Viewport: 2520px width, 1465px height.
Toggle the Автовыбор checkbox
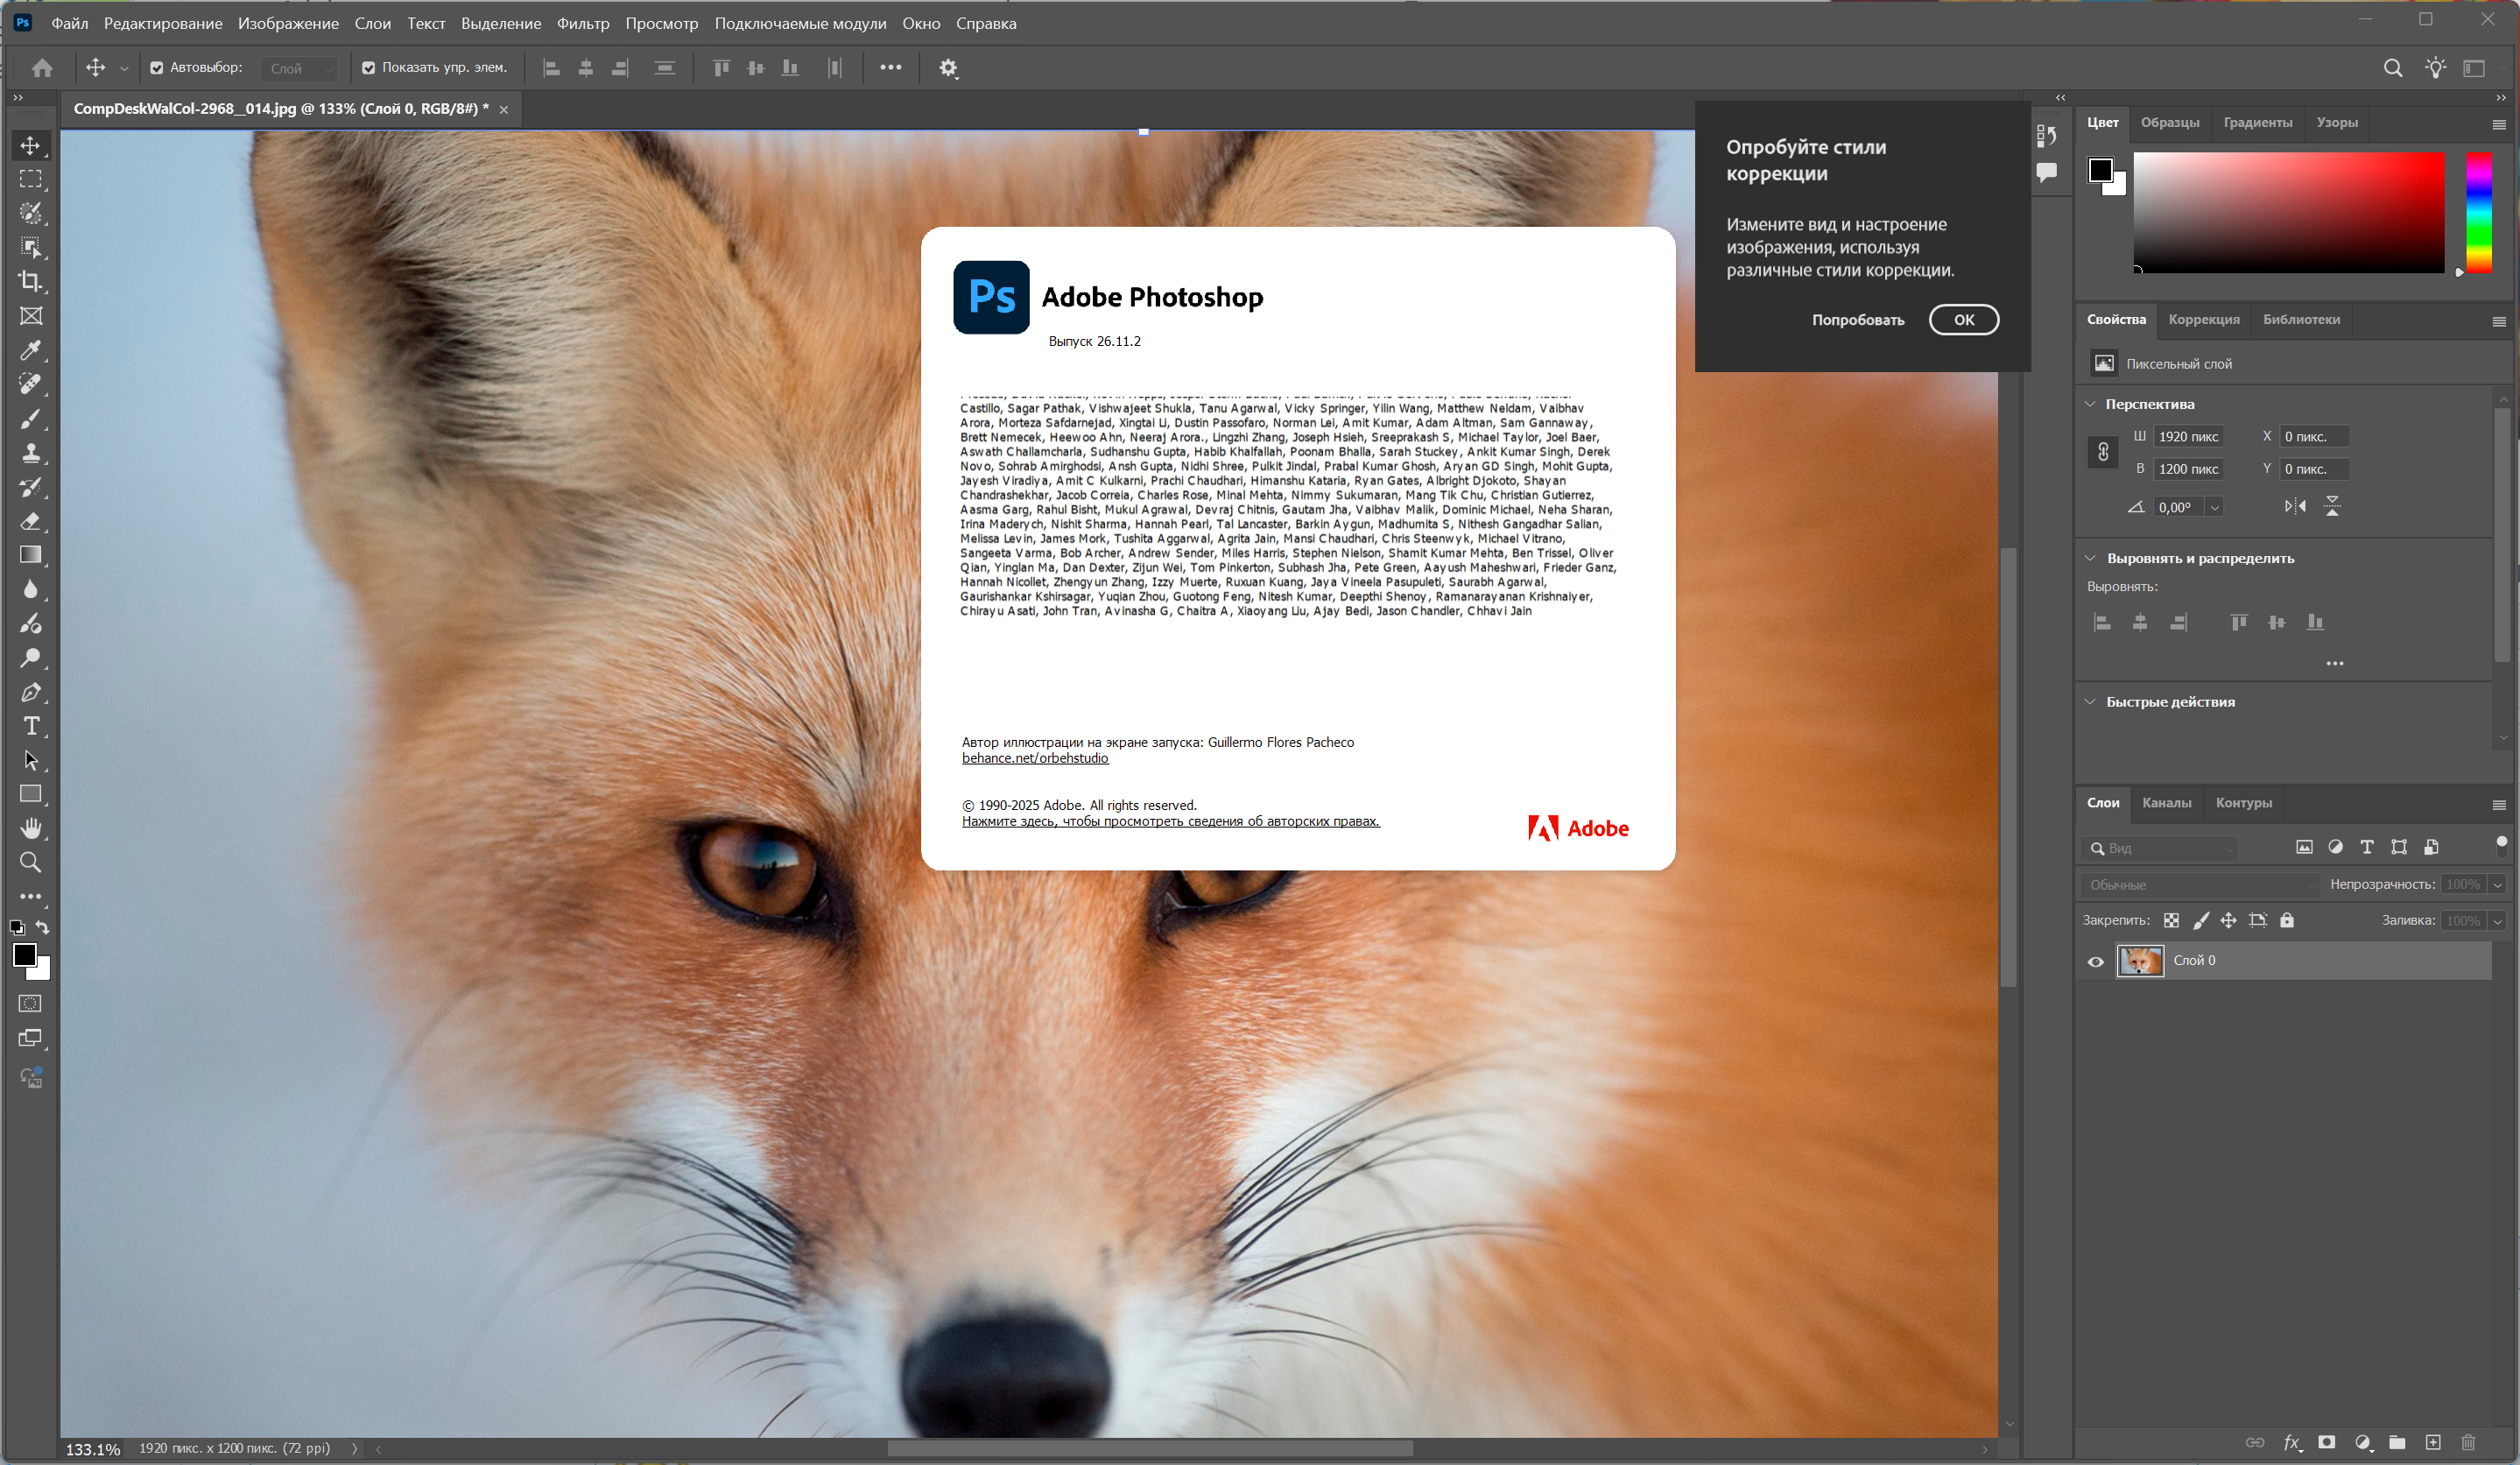coord(157,68)
